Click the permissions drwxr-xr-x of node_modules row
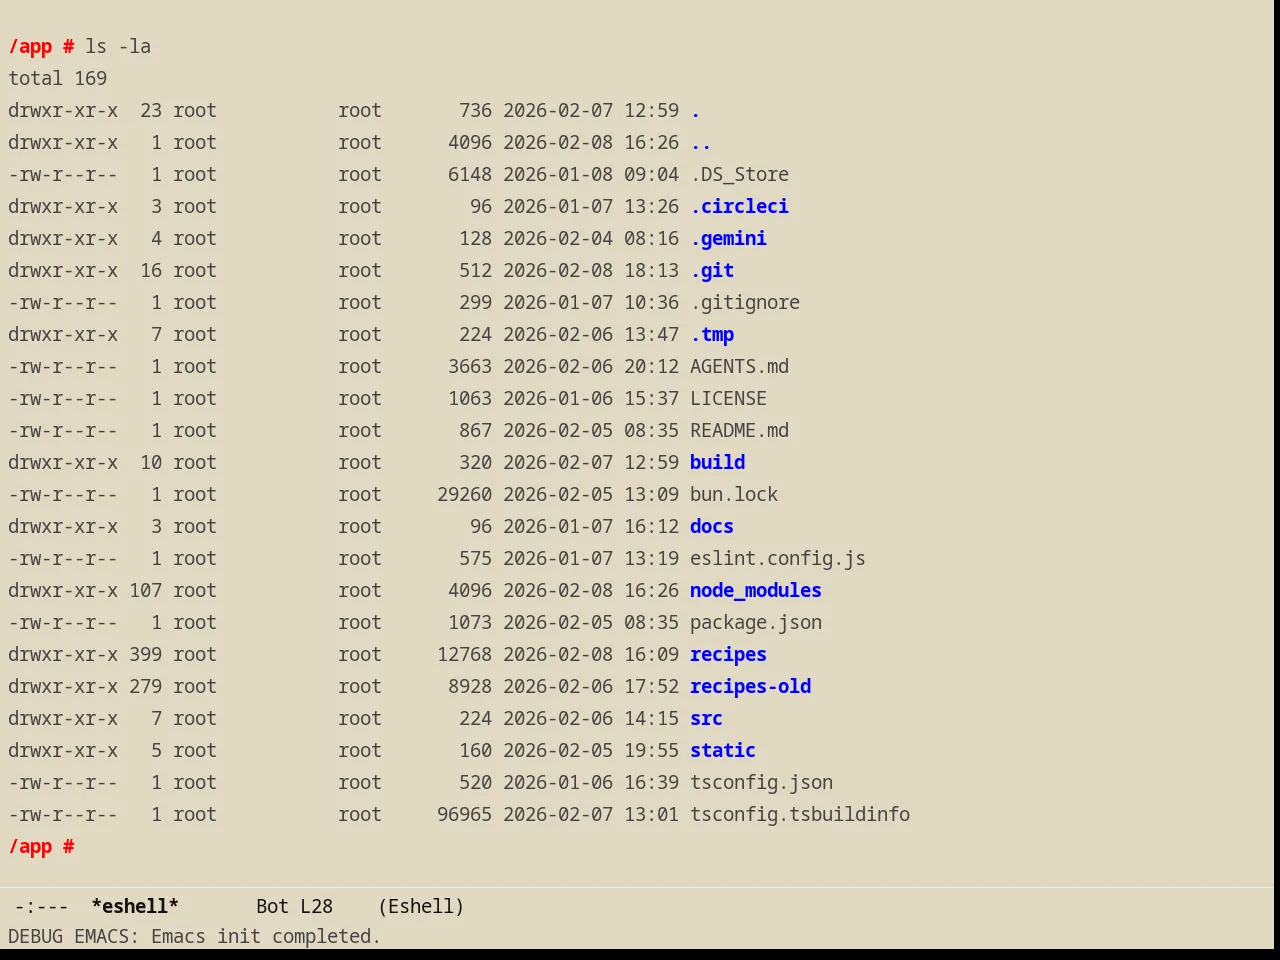Screen dimensions: 1280x960 coord(63,590)
